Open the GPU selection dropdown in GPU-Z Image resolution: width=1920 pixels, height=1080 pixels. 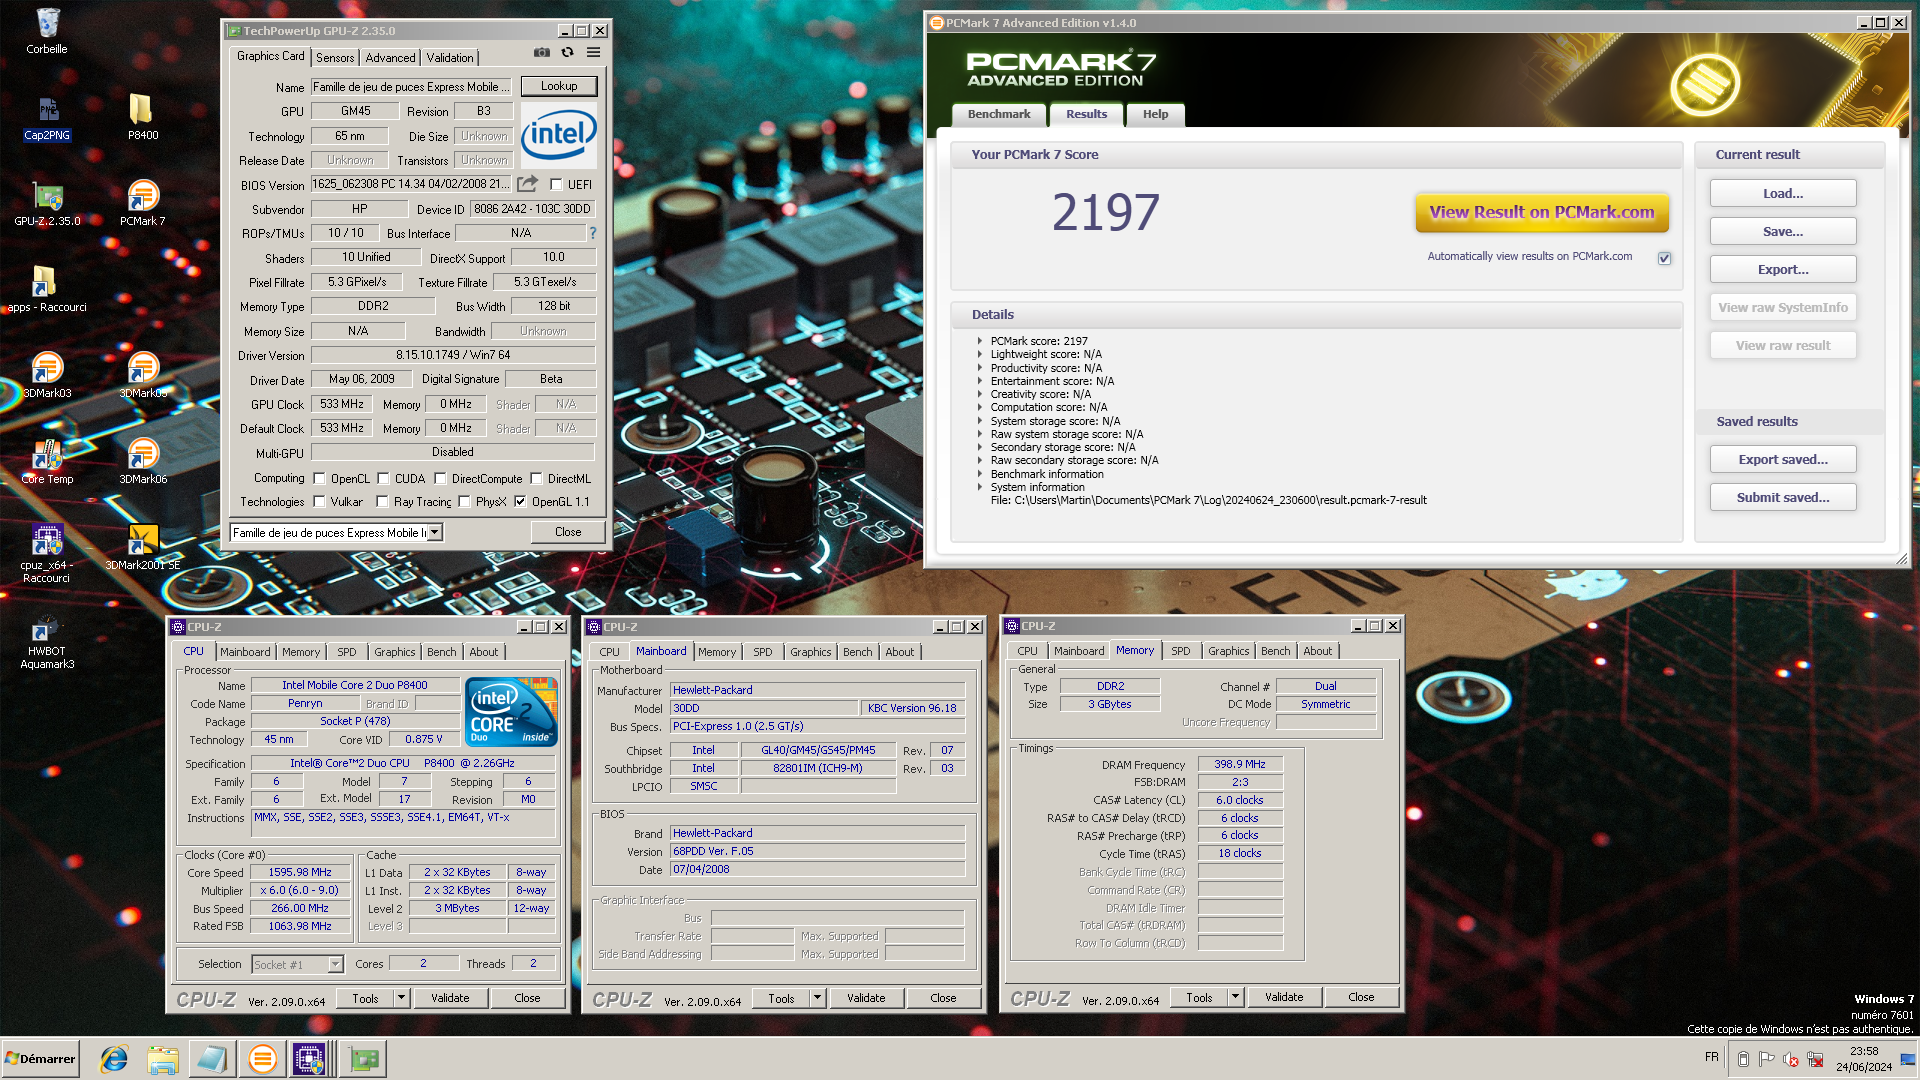coord(435,533)
